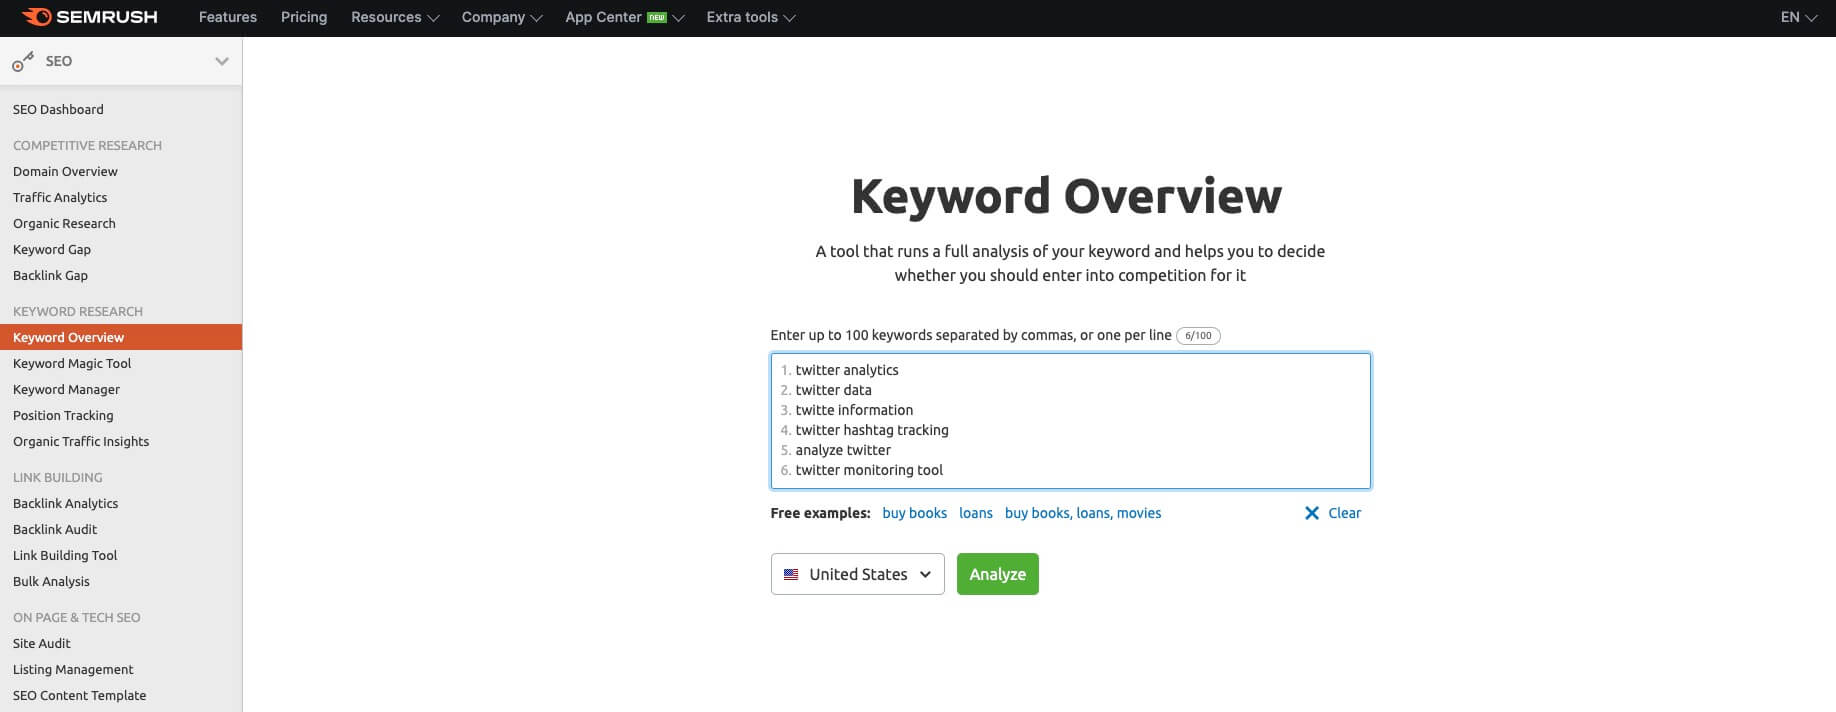Open the Extra tools dropdown
1836x712 pixels.
[751, 17]
